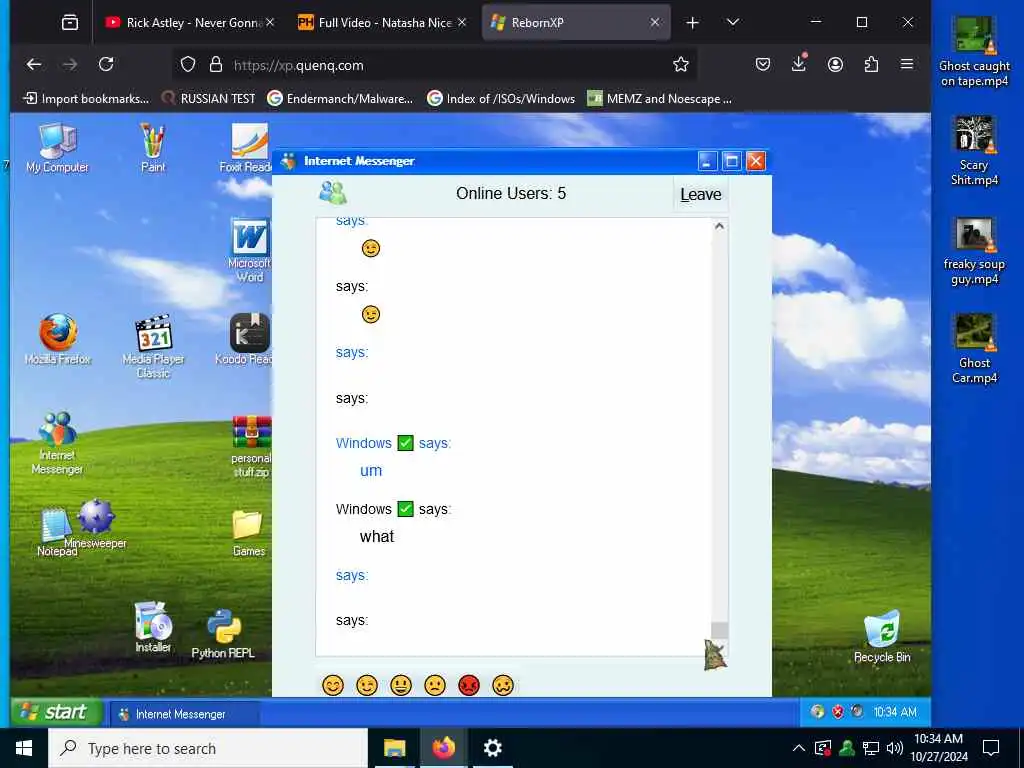Click Windows search box in taskbar

pyautogui.click(x=208, y=748)
